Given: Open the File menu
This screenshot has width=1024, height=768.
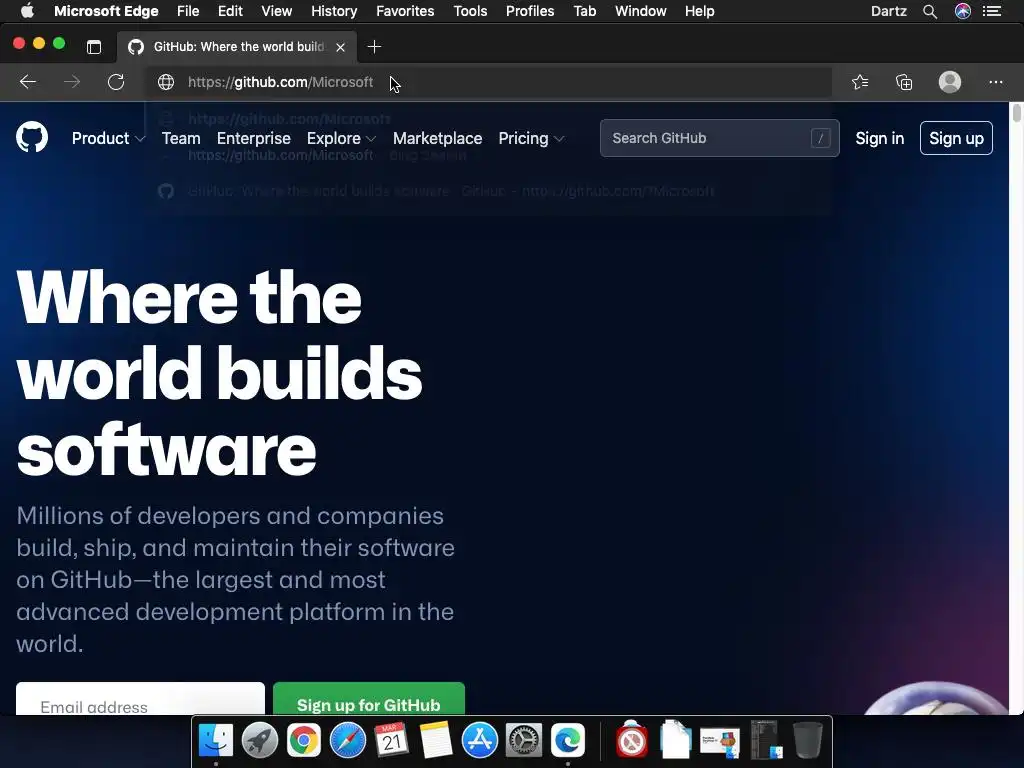Looking at the screenshot, I should (188, 11).
